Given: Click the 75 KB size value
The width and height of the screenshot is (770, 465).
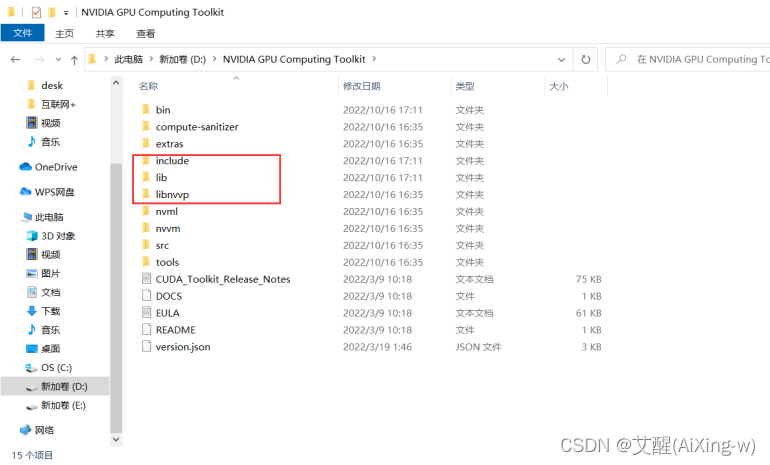Looking at the screenshot, I should pos(588,279).
